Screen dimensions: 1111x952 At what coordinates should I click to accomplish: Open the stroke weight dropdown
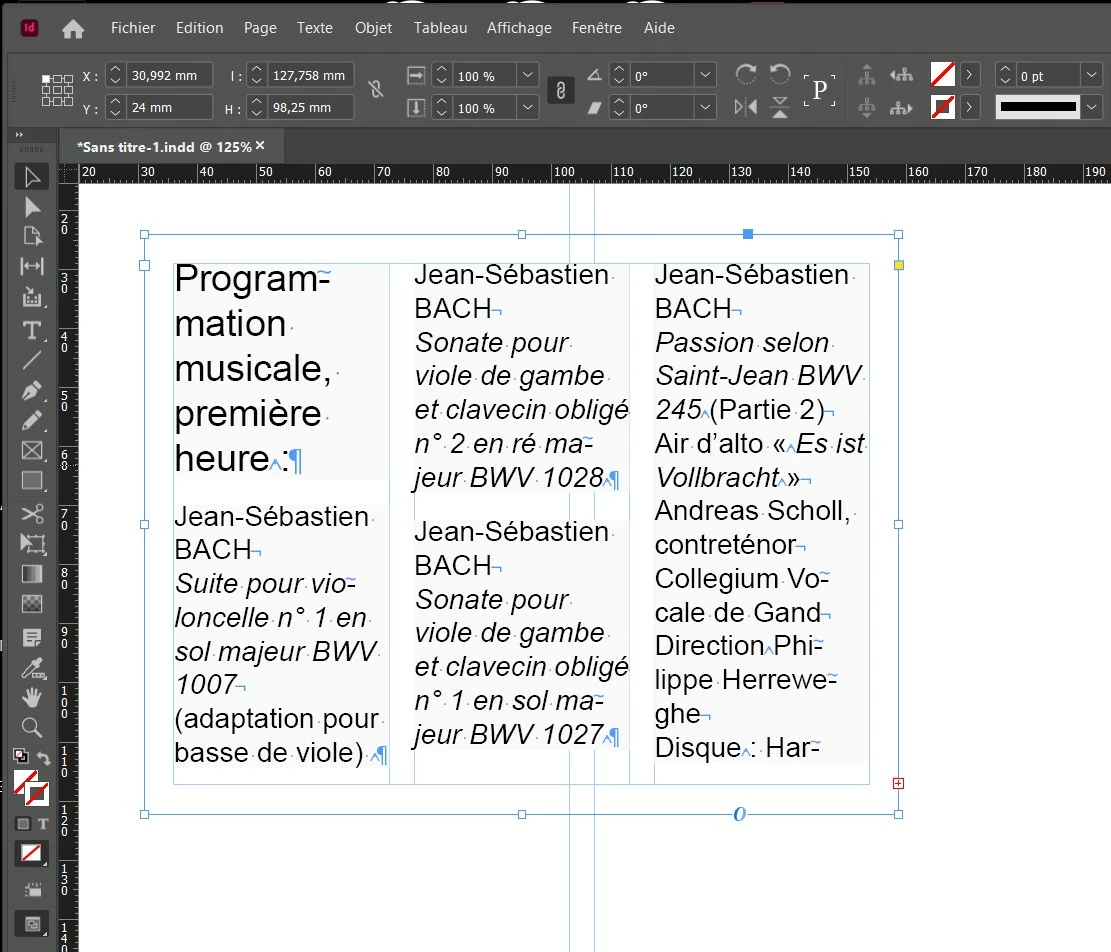click(1091, 75)
